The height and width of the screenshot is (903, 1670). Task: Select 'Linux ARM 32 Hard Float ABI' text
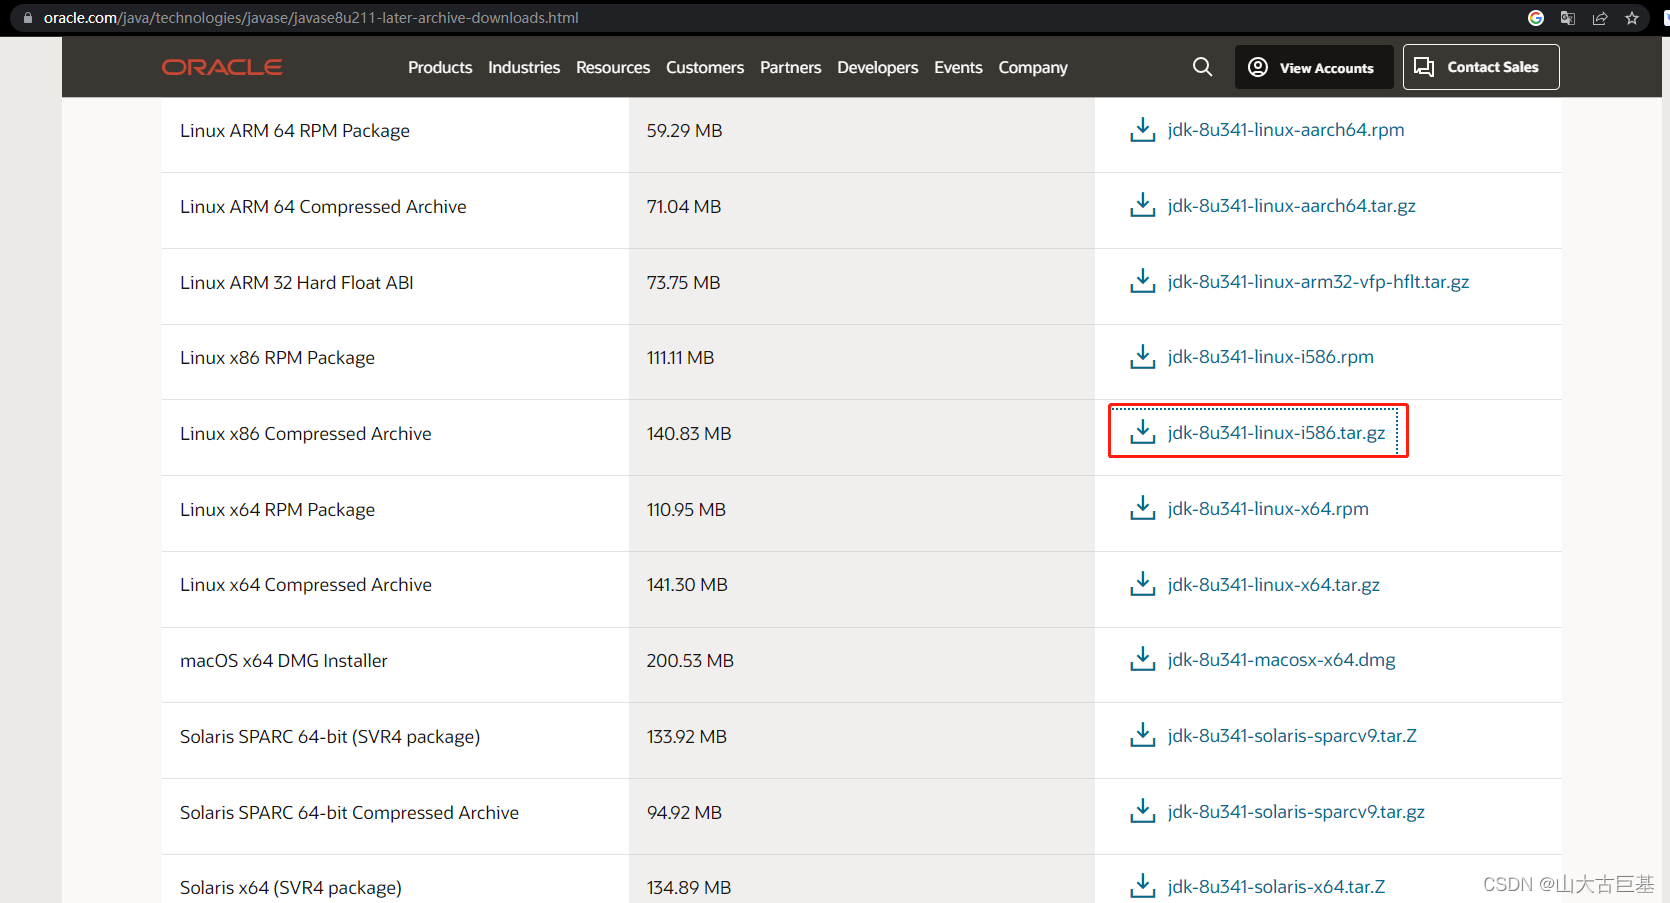point(297,283)
